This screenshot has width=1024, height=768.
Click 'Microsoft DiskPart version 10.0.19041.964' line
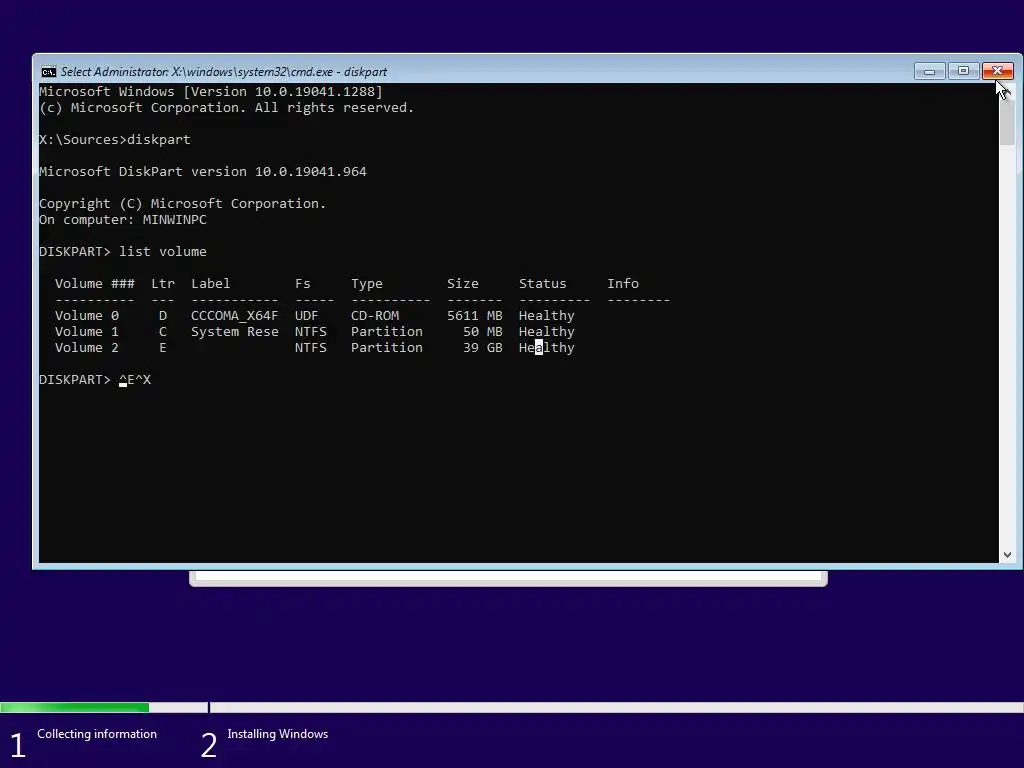pos(202,171)
